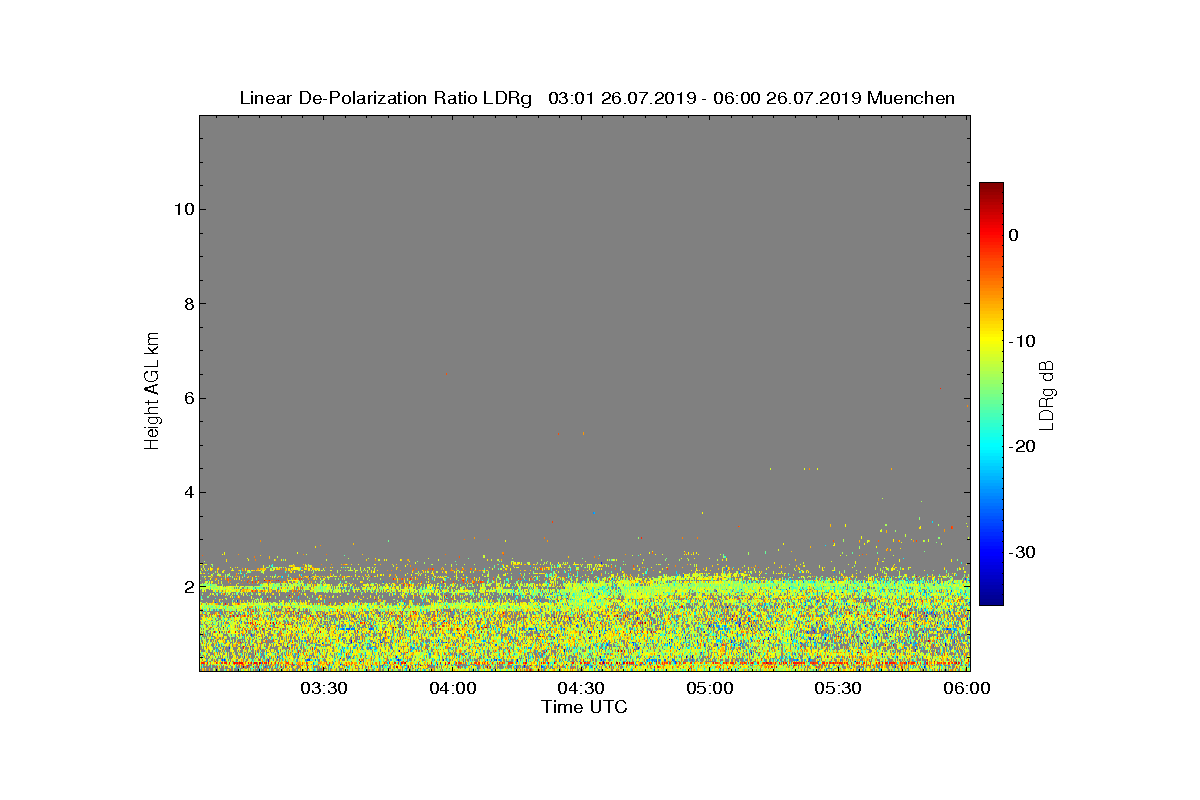Click the 05:30 time axis label
This screenshot has width=1200, height=800.
[838, 688]
